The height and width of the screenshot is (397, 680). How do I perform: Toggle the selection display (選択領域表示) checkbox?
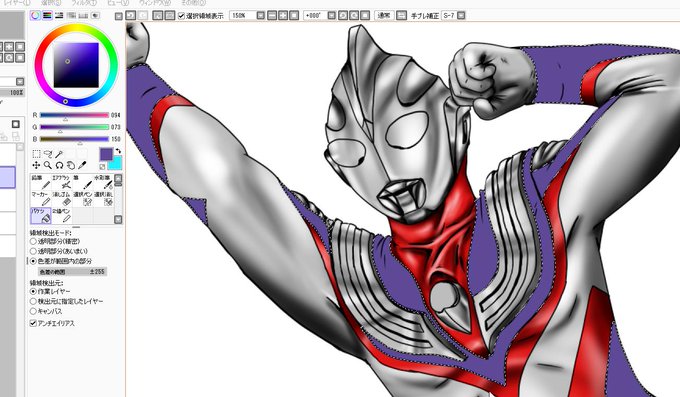pyautogui.click(x=182, y=16)
